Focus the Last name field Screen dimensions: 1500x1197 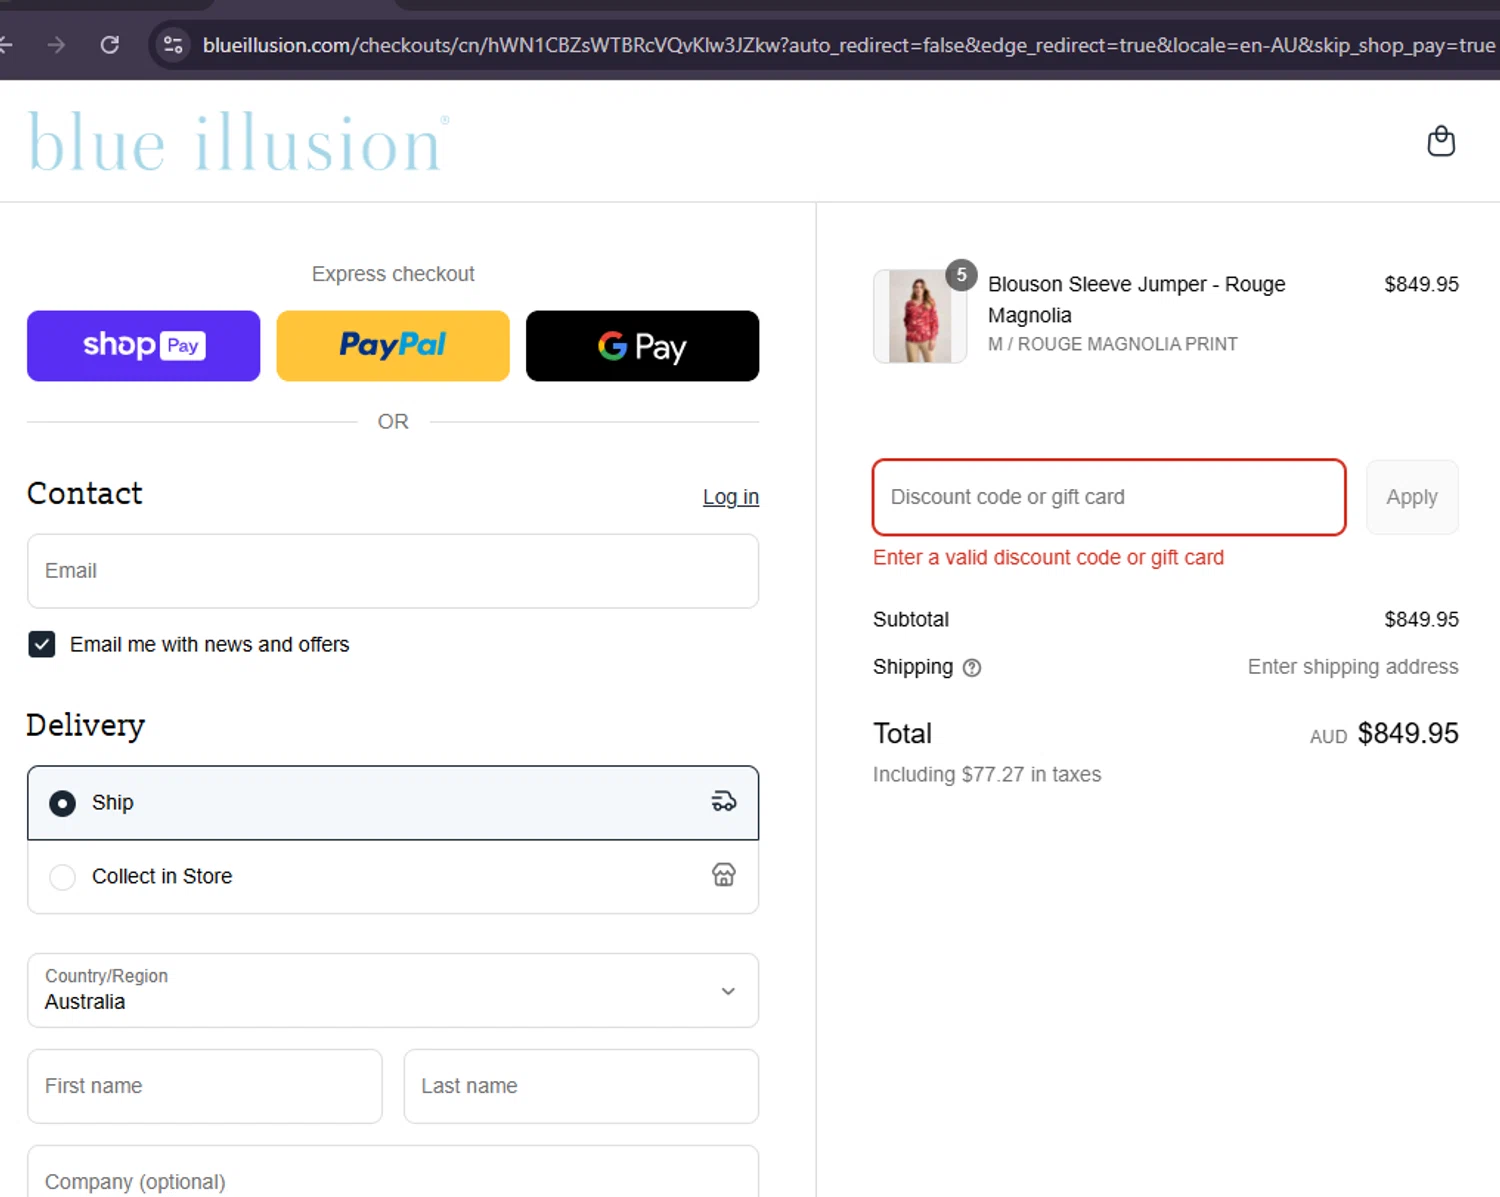click(581, 1086)
